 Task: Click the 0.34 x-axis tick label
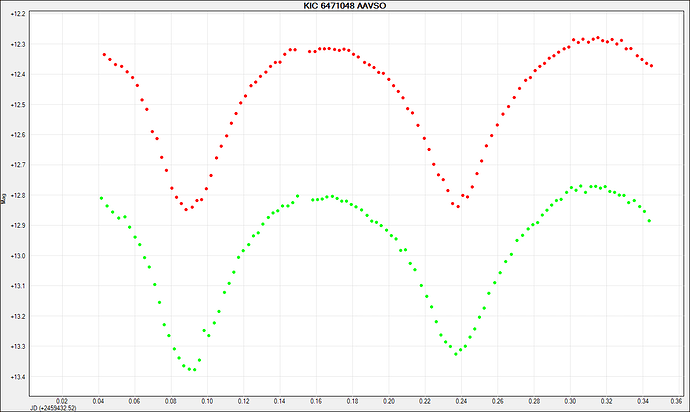643,401
